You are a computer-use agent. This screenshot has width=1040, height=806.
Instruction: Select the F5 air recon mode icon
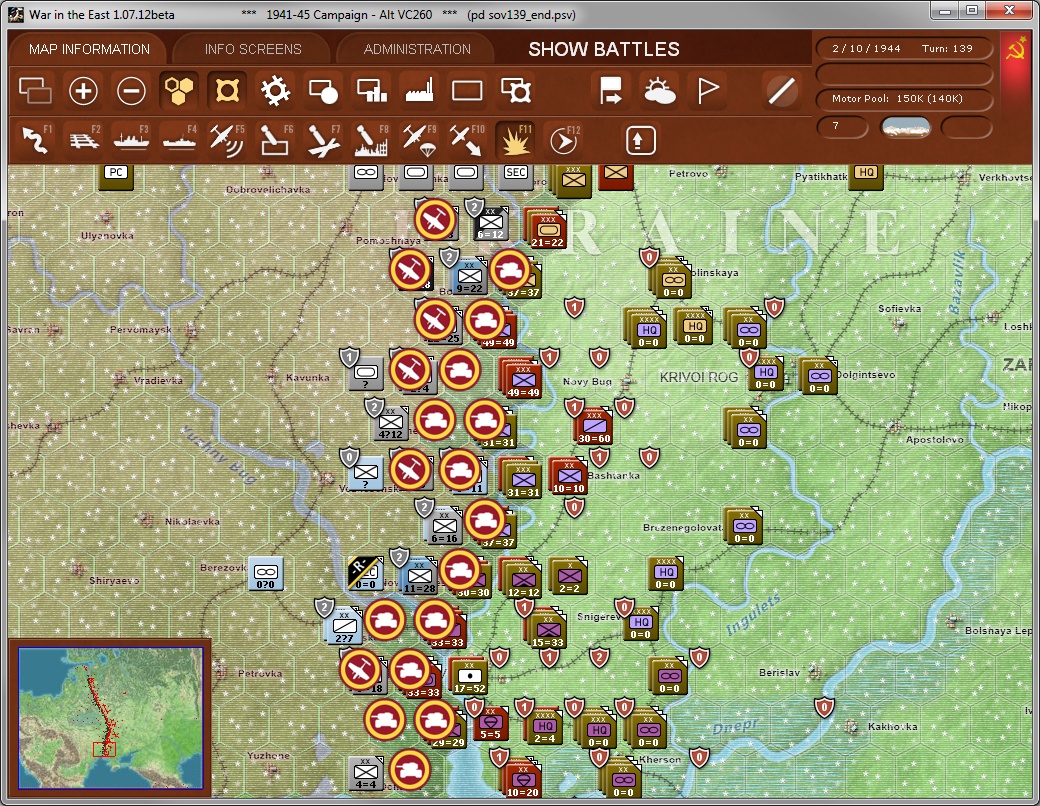click(x=227, y=140)
